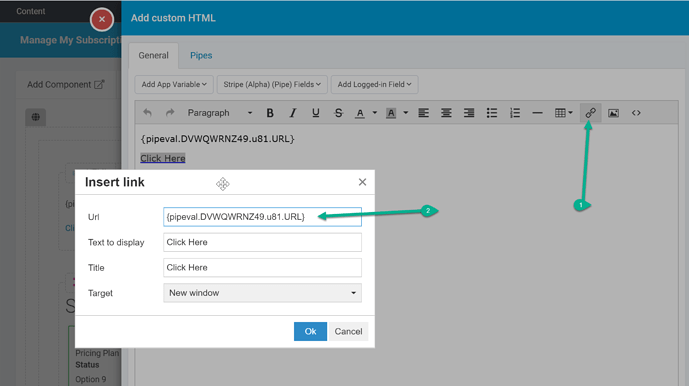689x386 pixels.
Task: Click the insert/edit link icon
Action: coord(591,113)
